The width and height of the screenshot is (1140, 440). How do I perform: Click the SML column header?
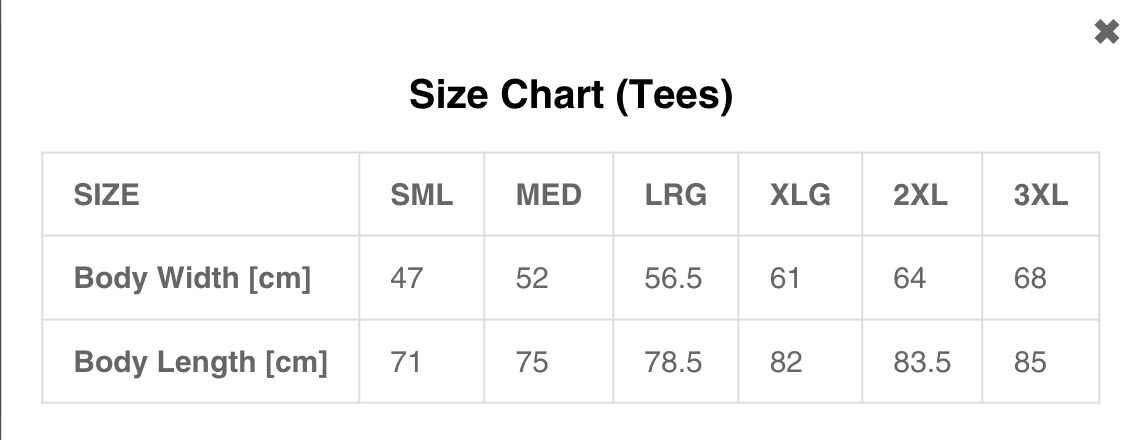(422, 195)
